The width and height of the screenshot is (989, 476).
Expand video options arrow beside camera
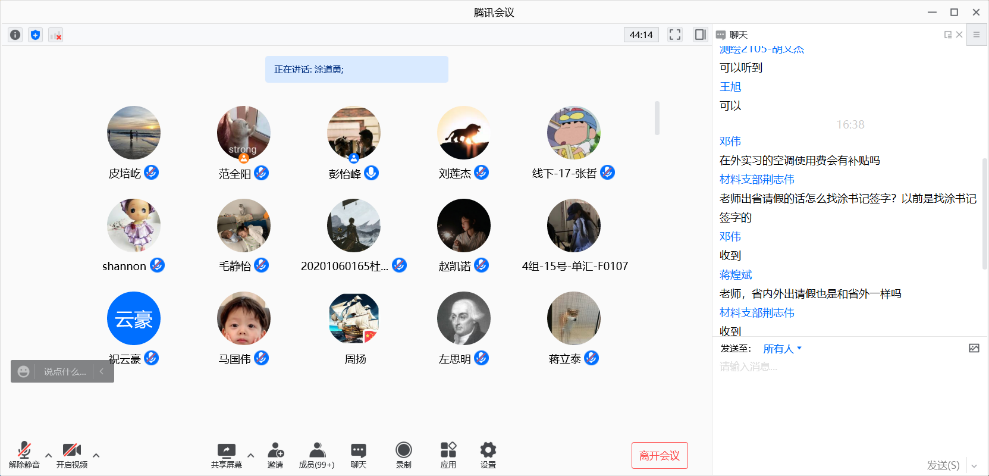[x=96, y=455]
